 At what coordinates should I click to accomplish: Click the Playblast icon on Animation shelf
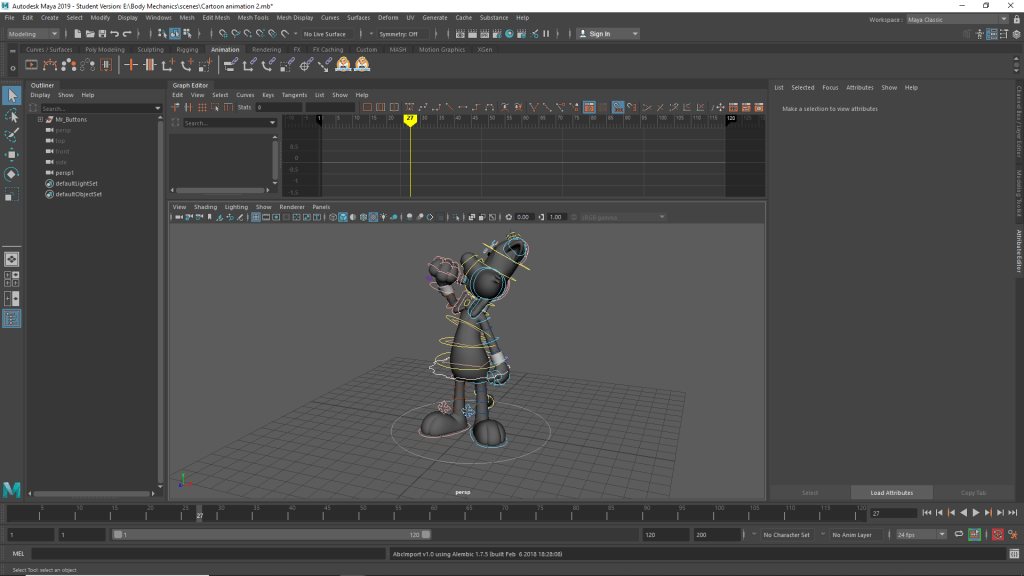click(31, 65)
